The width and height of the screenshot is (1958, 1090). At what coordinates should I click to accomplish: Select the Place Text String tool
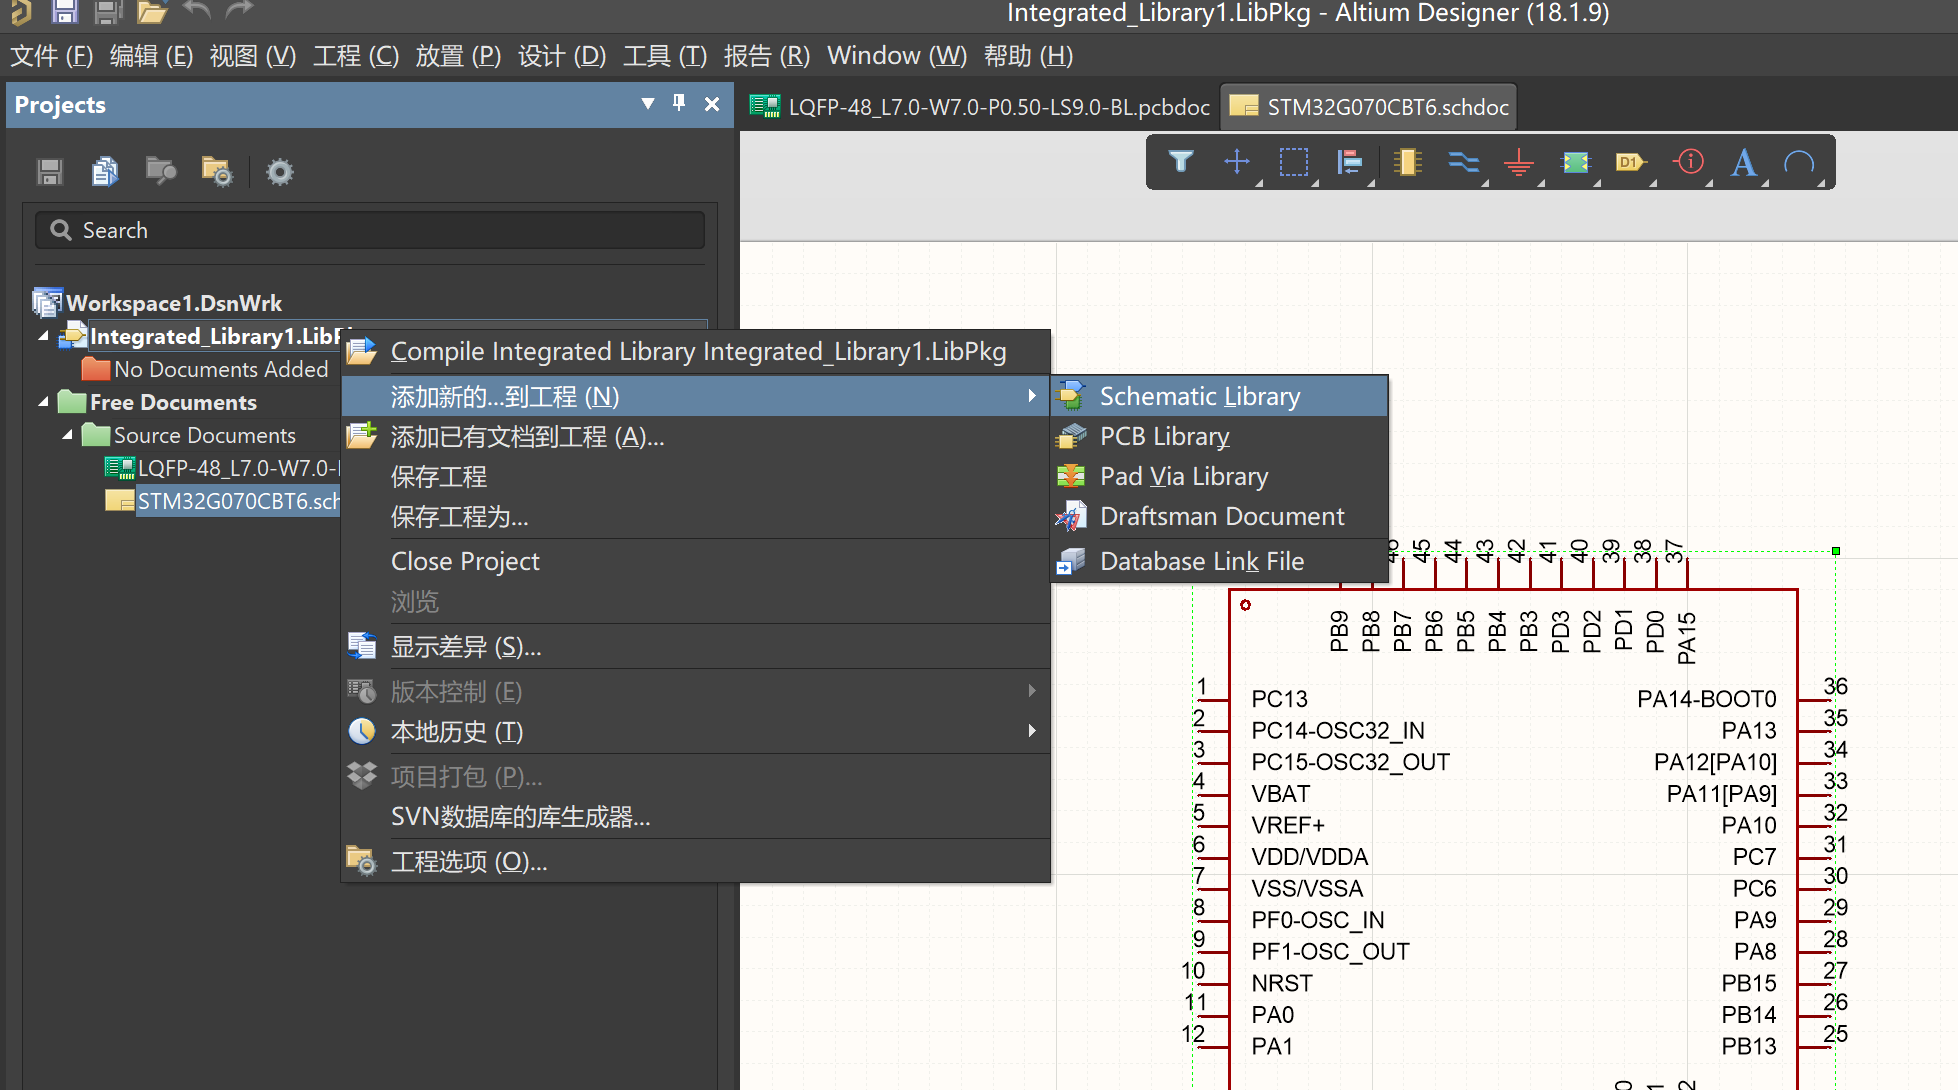[1744, 161]
